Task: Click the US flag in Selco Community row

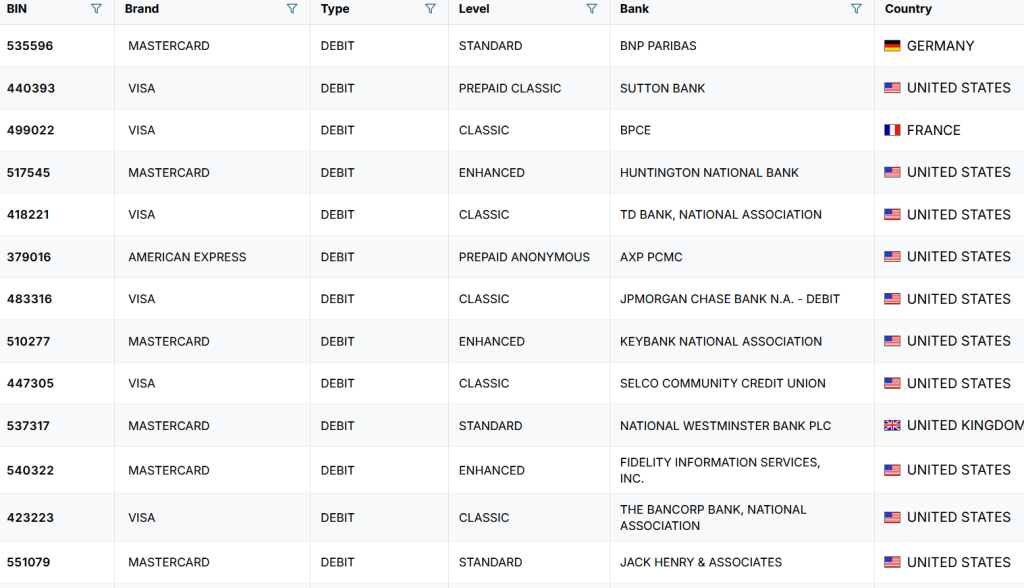Action: [x=892, y=383]
